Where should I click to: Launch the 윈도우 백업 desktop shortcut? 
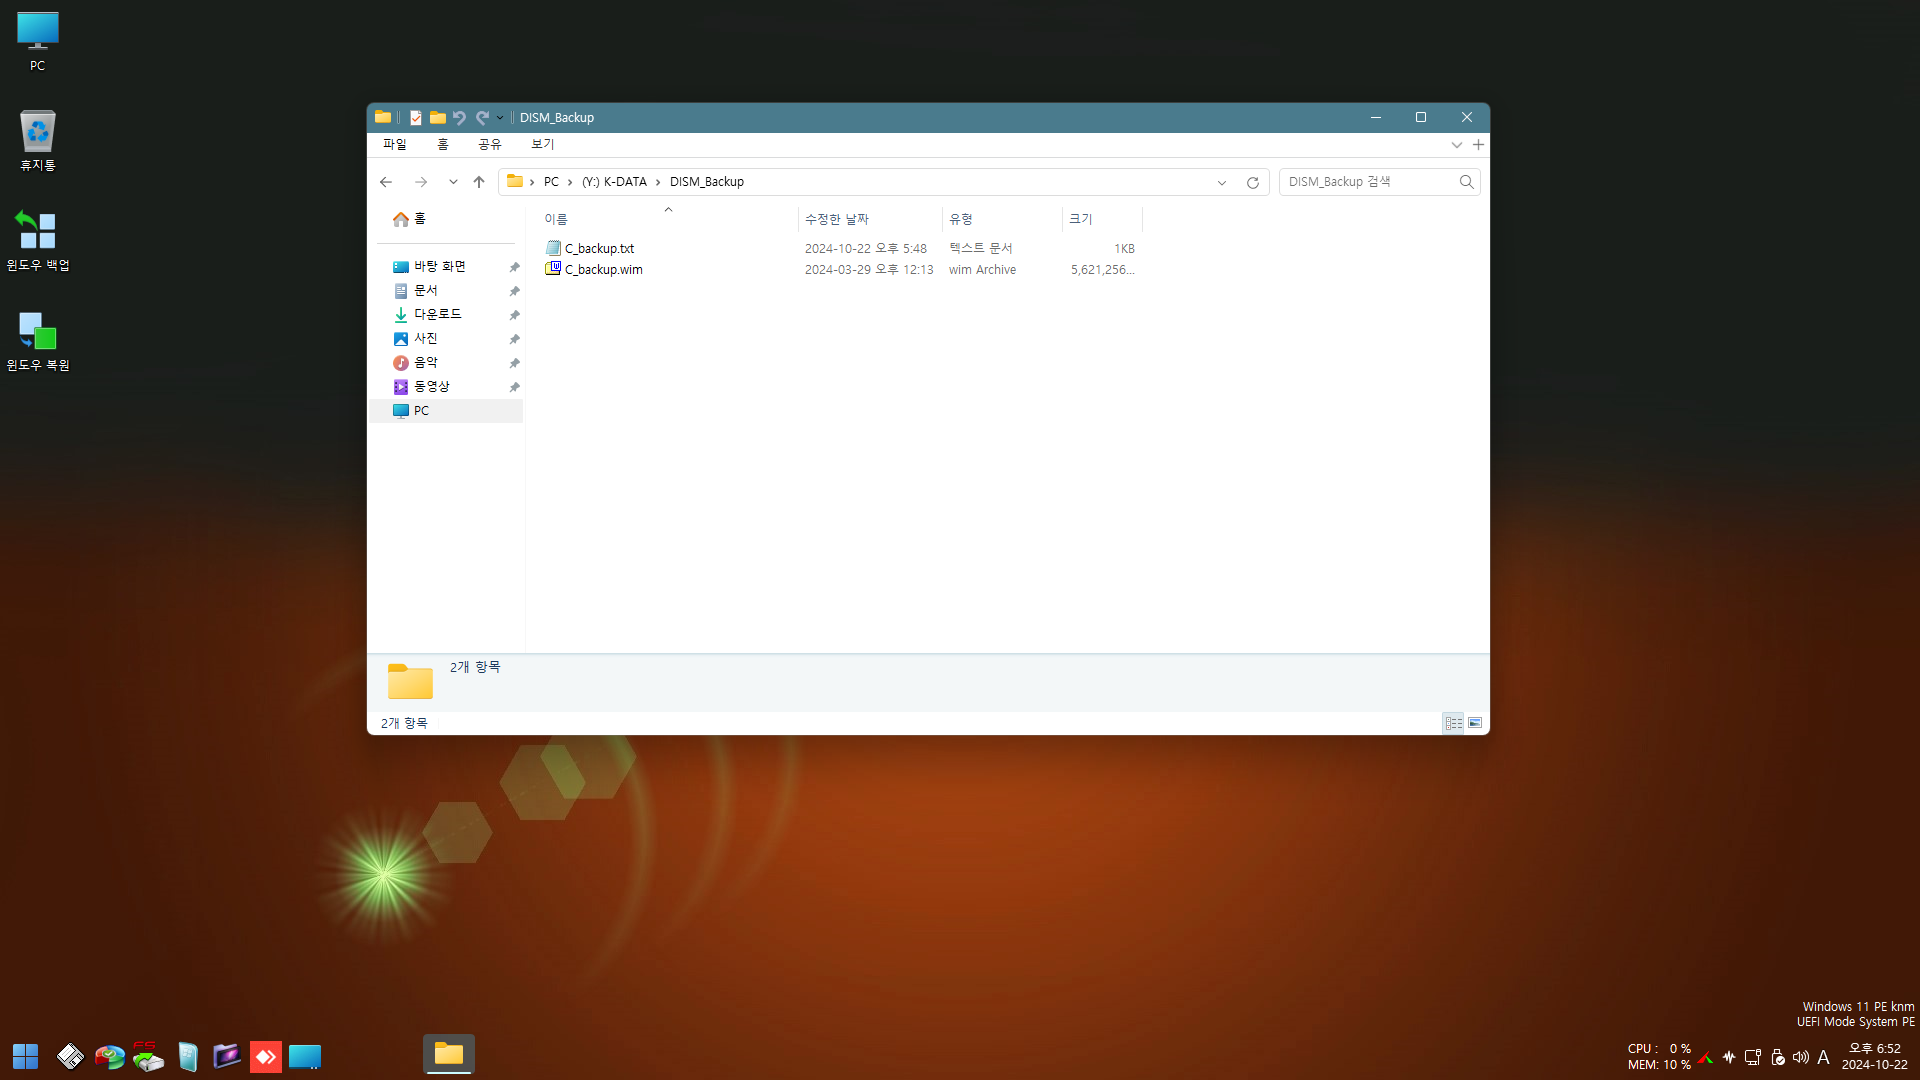pos(37,241)
